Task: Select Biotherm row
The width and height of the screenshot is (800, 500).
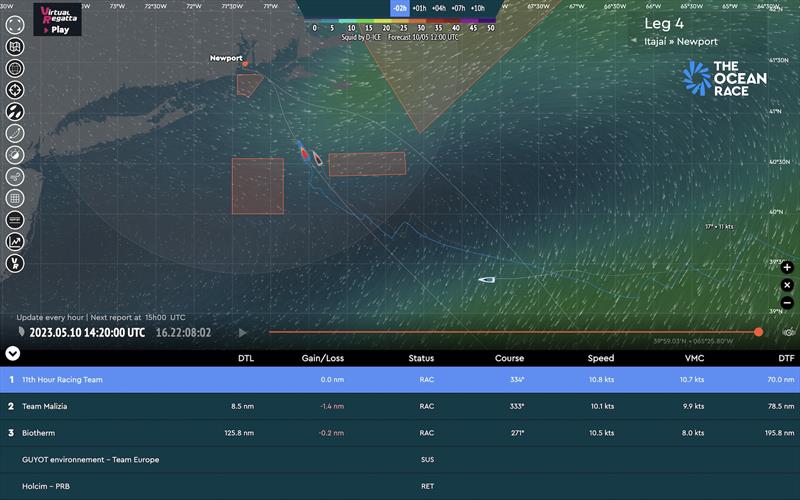Action: click(400, 433)
